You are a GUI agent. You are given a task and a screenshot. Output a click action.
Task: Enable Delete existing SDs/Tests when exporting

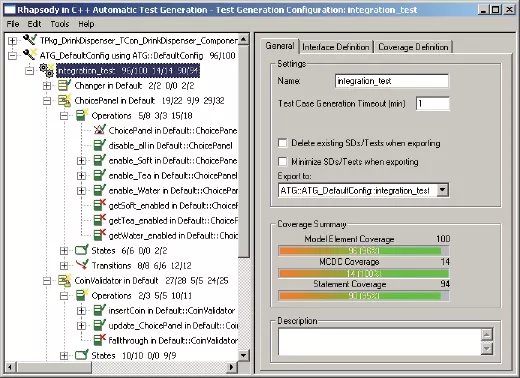pos(282,143)
